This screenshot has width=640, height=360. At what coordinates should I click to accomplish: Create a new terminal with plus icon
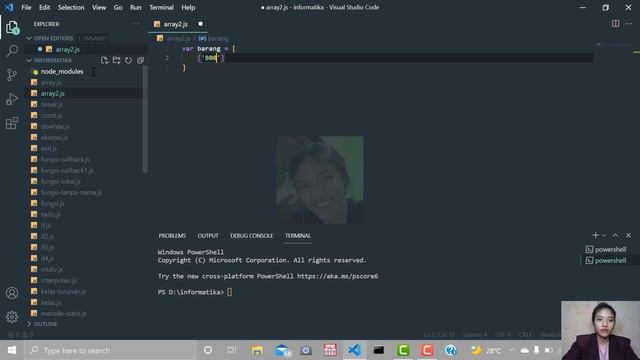coord(596,235)
